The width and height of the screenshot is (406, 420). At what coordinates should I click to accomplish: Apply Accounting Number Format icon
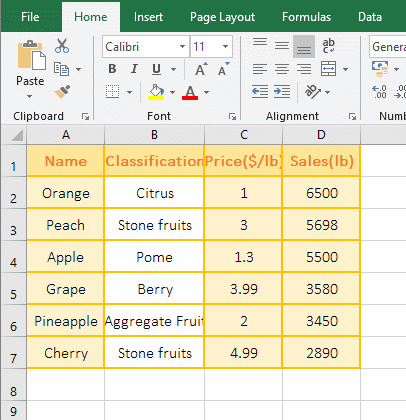click(x=380, y=69)
